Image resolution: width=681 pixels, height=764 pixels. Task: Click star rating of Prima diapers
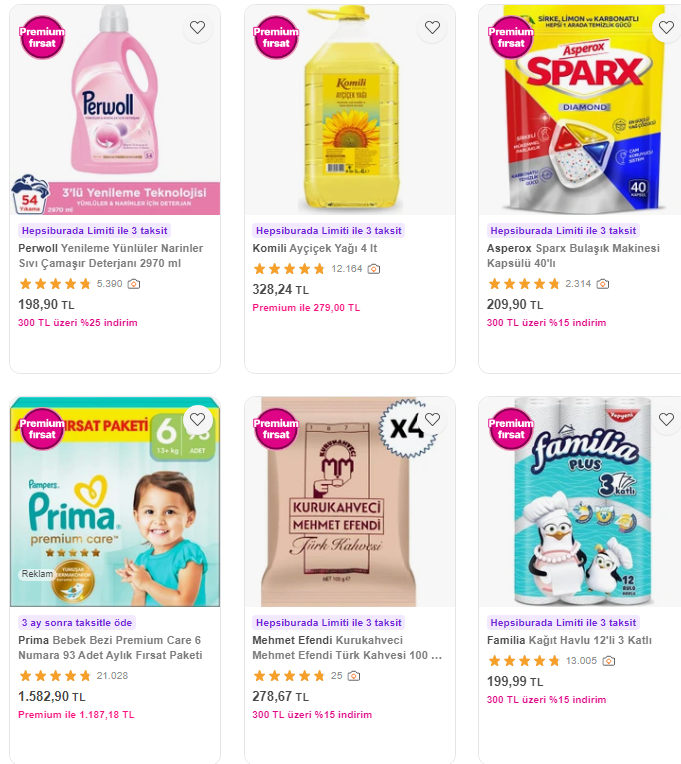coord(55,676)
